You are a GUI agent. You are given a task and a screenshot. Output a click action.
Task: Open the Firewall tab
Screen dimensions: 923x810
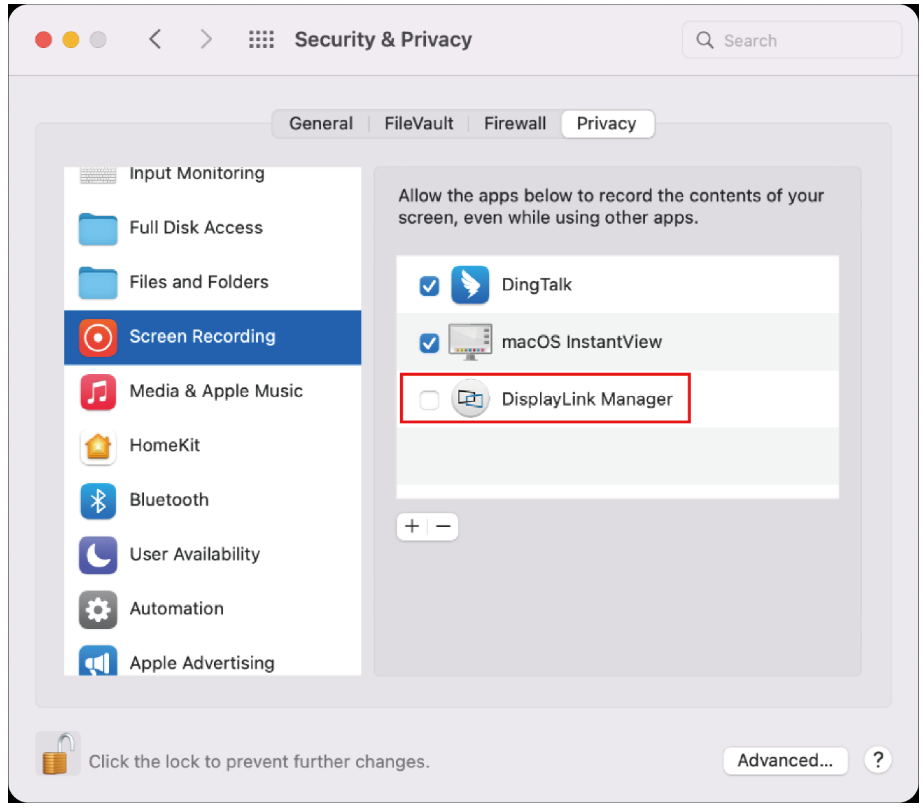(515, 124)
